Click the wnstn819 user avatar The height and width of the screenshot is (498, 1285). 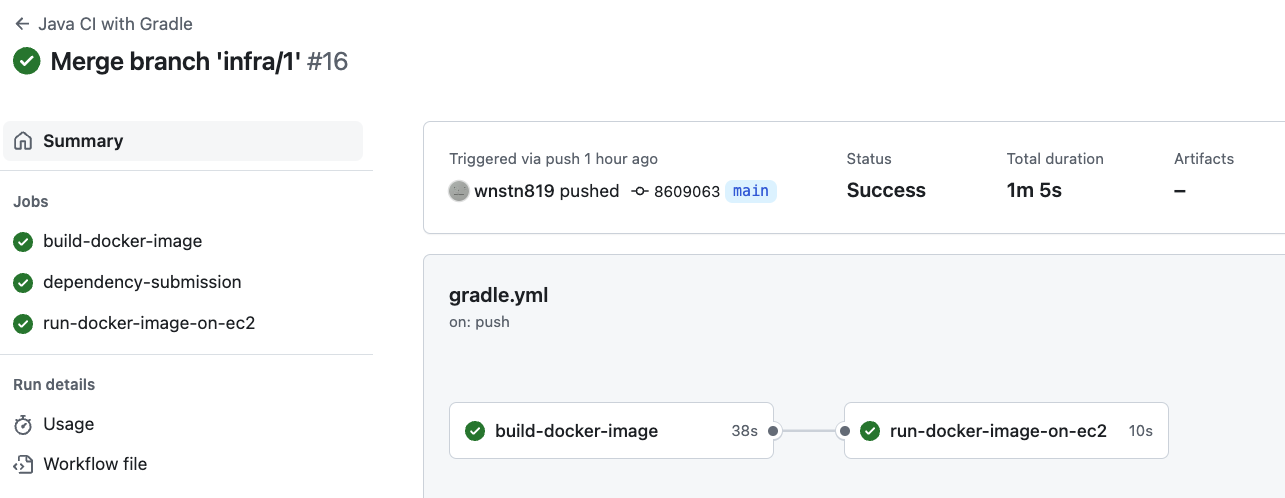459,191
